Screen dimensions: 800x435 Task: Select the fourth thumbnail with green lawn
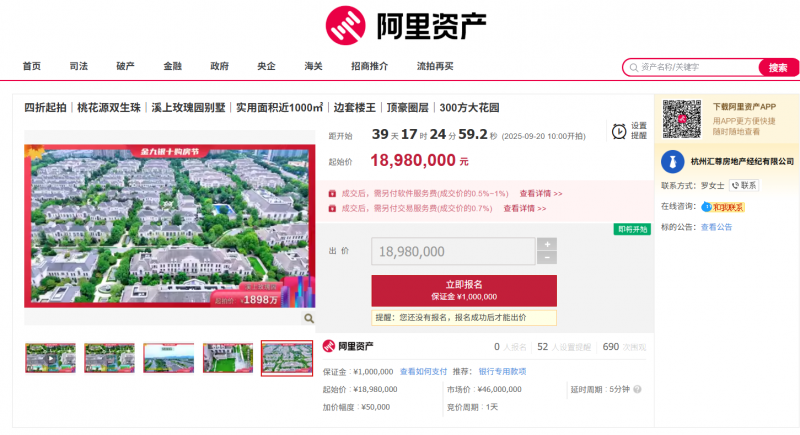pyautogui.click(x=228, y=358)
